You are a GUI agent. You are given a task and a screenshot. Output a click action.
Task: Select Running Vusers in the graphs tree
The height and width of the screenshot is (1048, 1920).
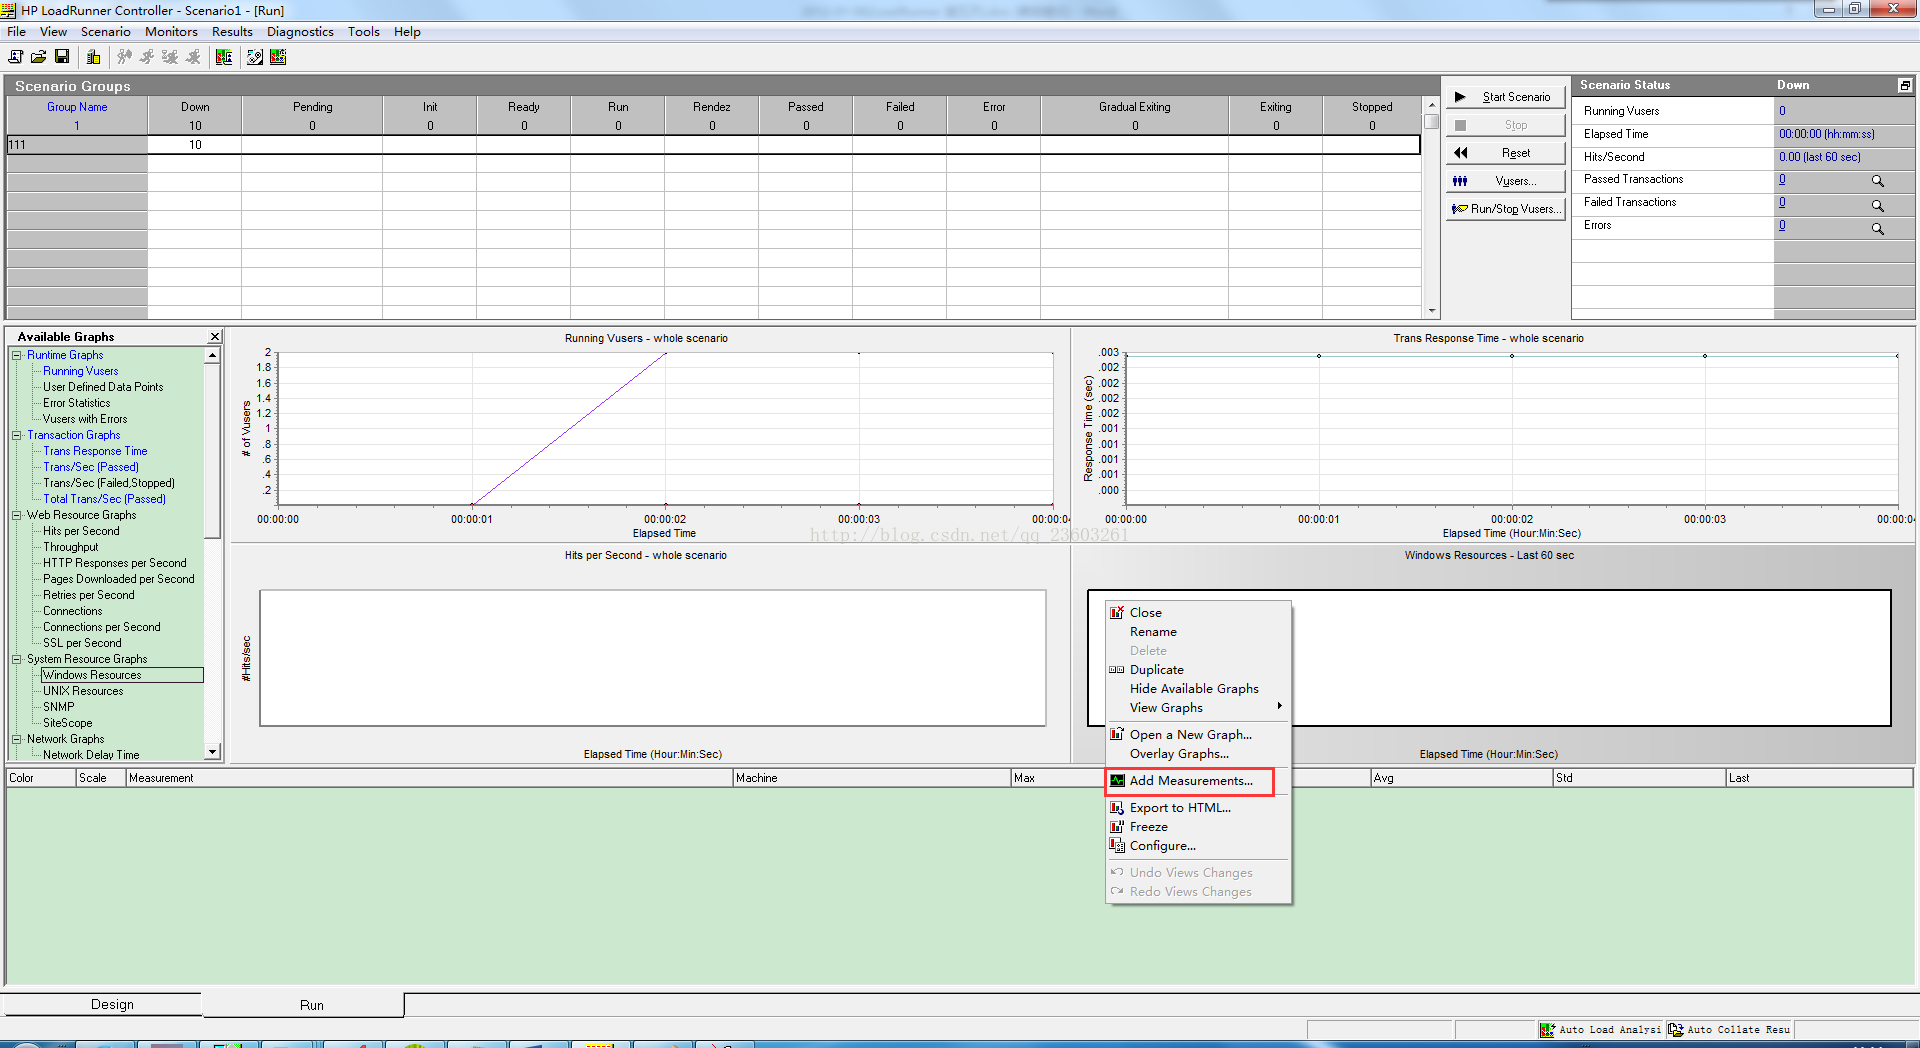[80, 371]
